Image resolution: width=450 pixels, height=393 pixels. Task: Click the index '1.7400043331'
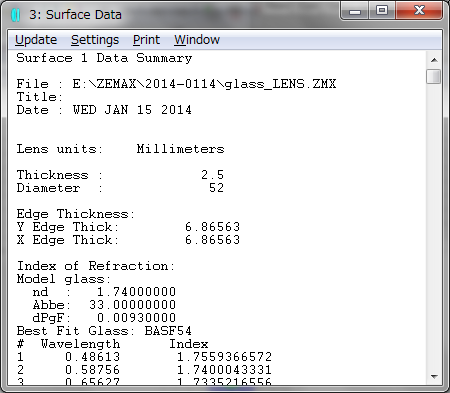(x=224, y=370)
